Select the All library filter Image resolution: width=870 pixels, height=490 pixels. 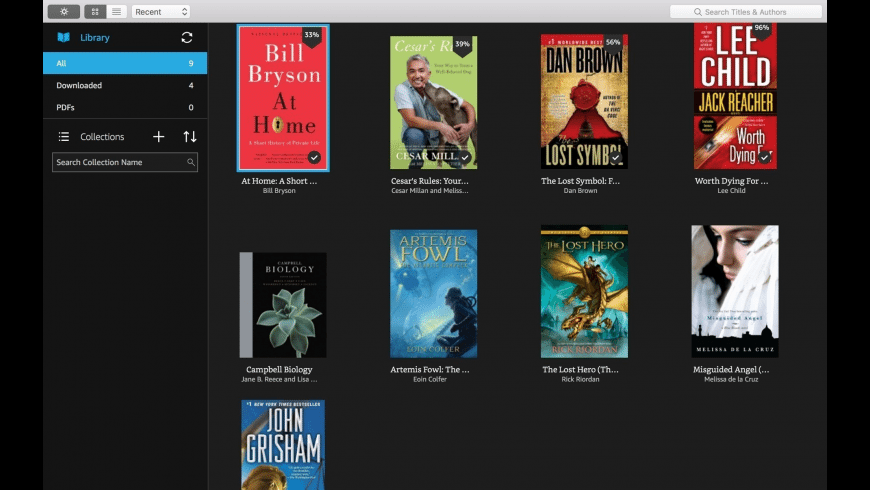tap(125, 63)
